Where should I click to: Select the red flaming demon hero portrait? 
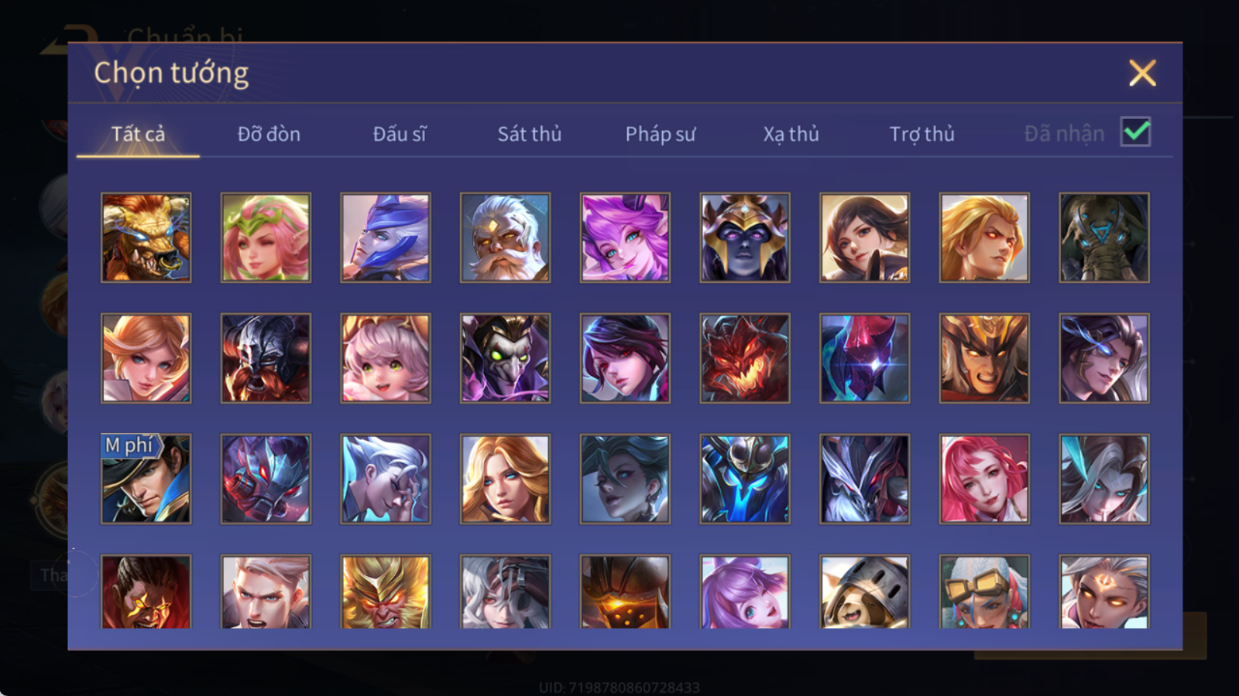pyautogui.click(x=745, y=358)
